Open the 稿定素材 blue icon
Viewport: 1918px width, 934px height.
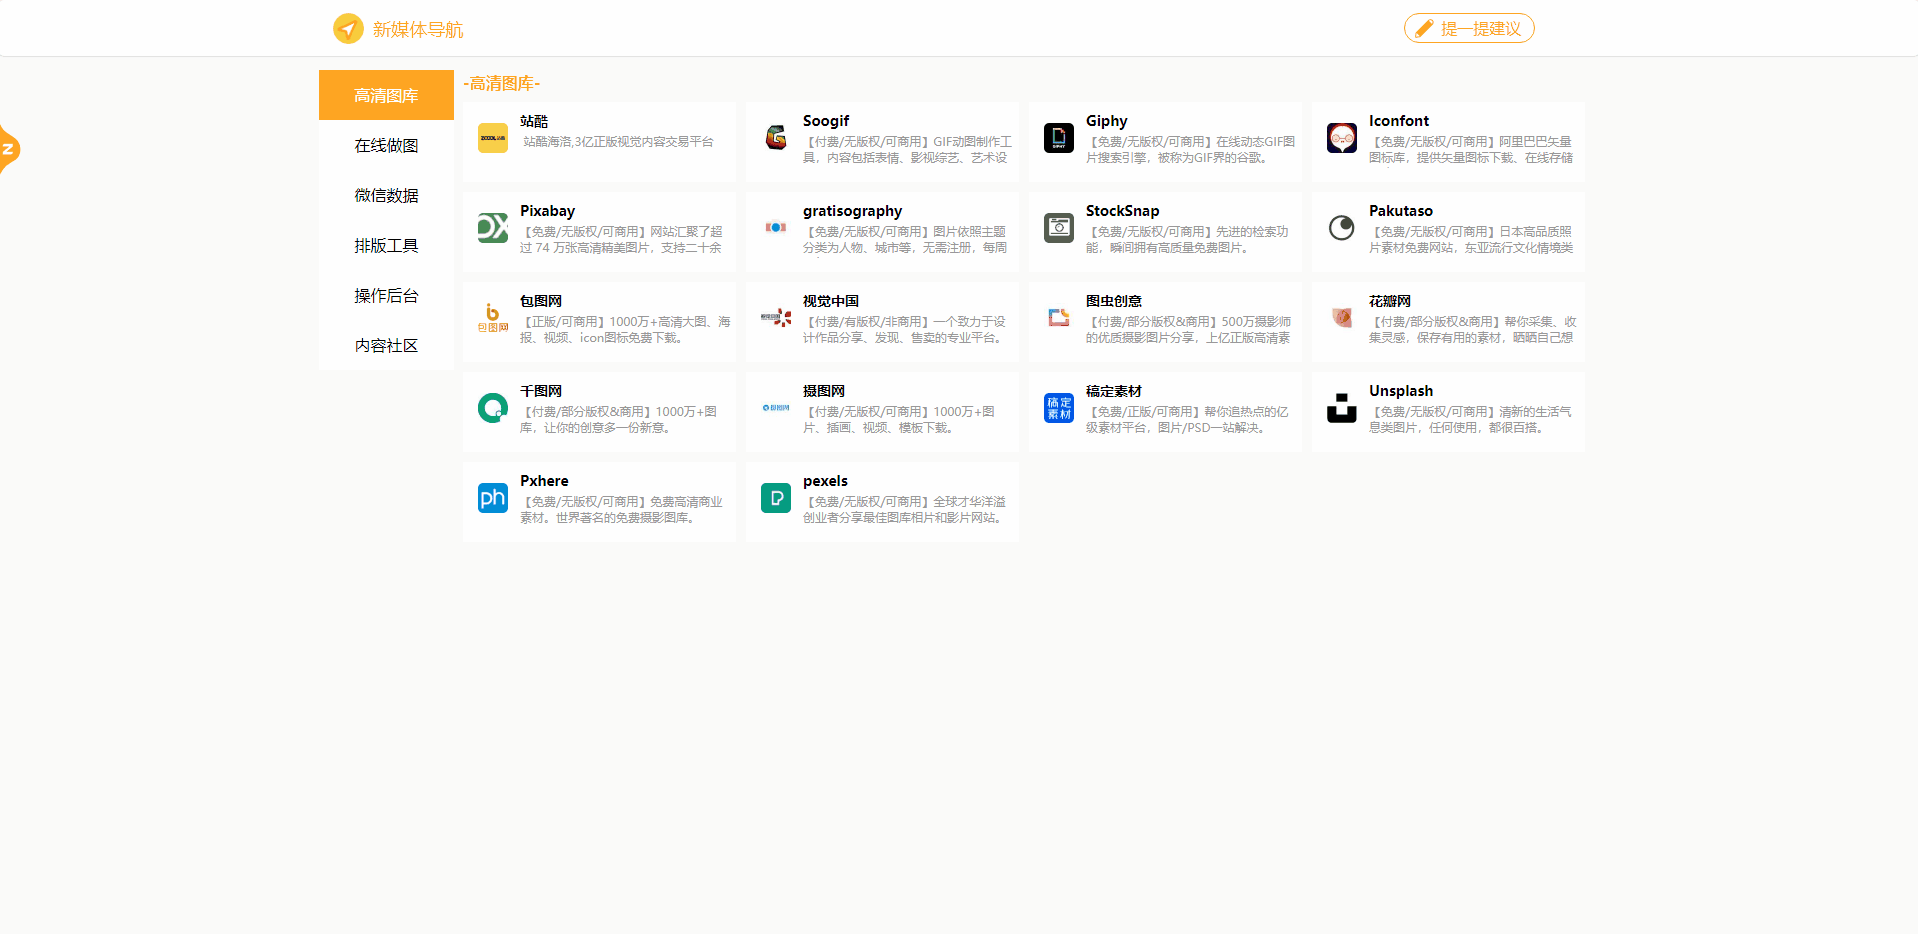click(x=1059, y=408)
